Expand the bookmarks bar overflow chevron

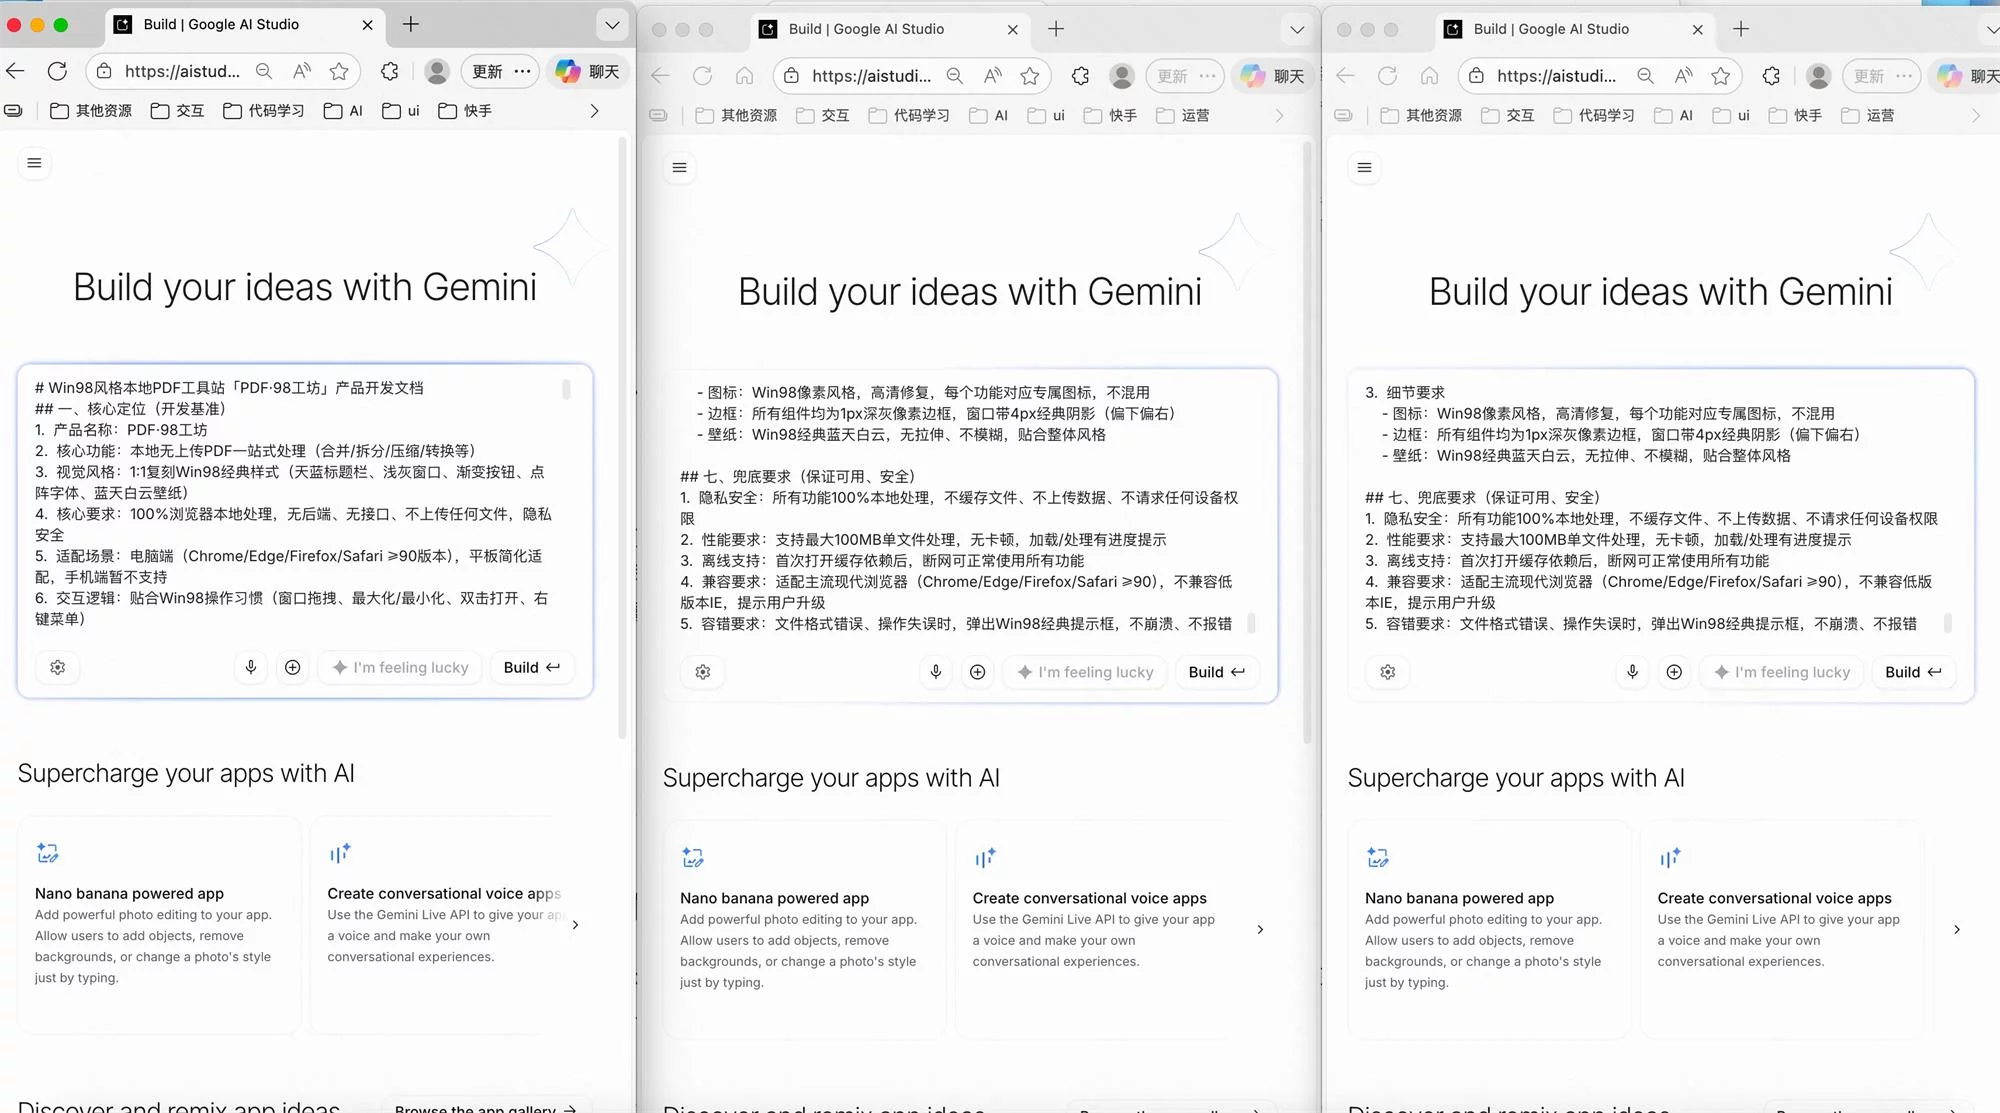(x=595, y=111)
